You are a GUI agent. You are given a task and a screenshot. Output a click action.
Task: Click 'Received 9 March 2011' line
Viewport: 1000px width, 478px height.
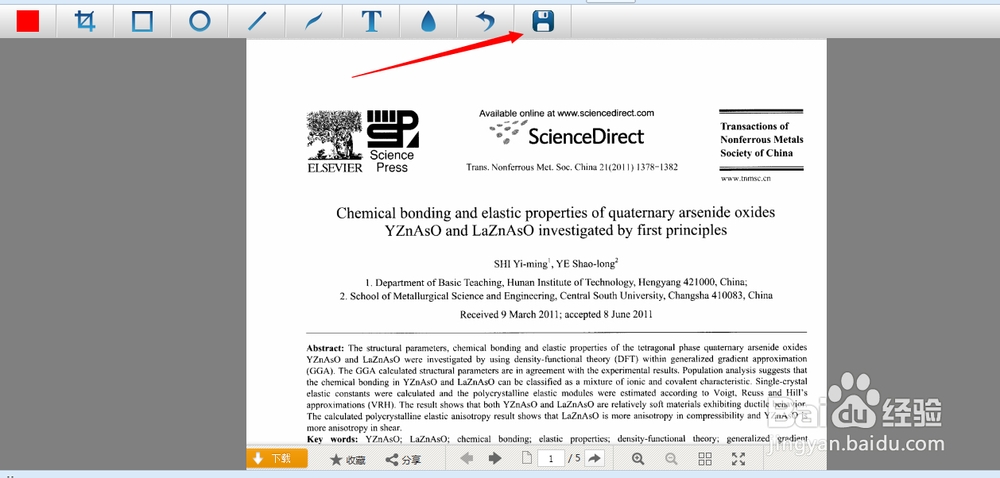pos(555,314)
